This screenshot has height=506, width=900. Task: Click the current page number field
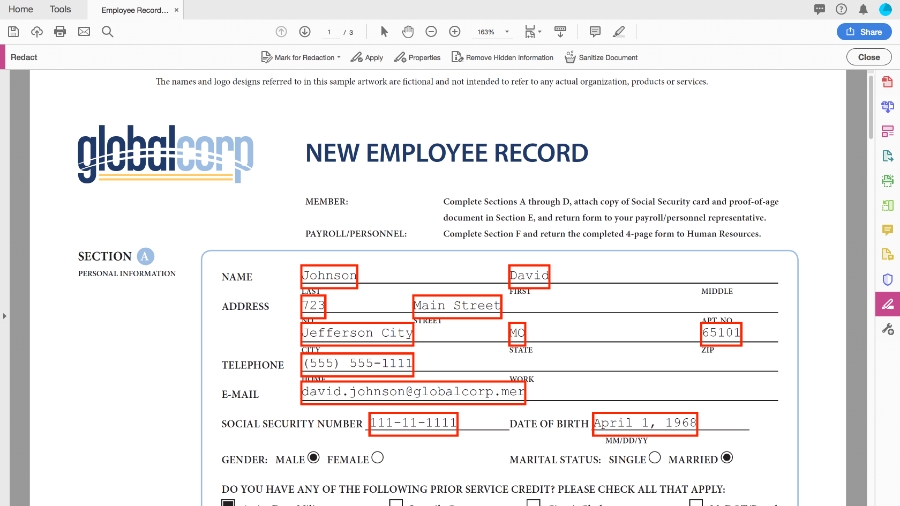pyautogui.click(x=329, y=32)
